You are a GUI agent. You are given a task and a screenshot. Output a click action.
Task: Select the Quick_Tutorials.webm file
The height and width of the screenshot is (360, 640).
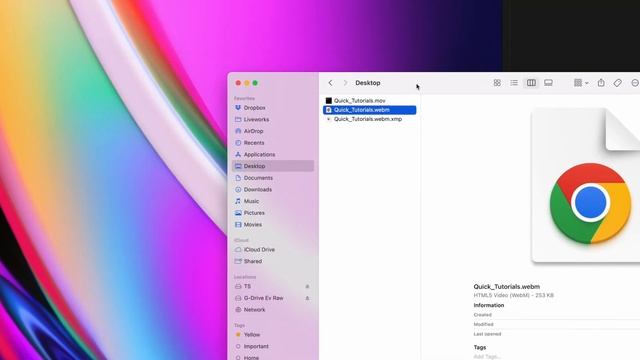(x=369, y=110)
